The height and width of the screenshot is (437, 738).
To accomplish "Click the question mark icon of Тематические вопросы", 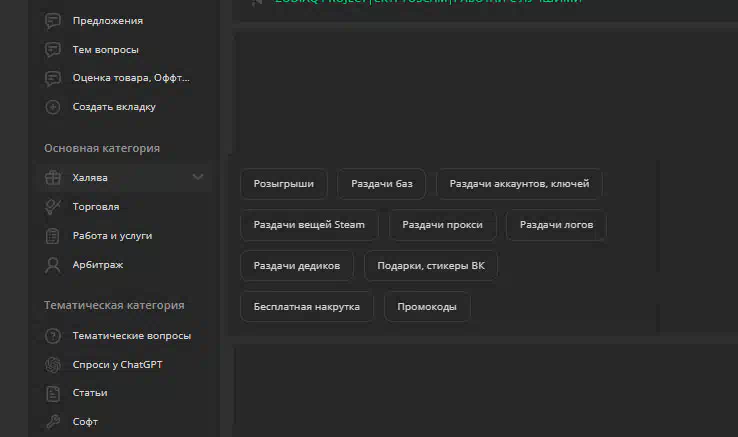I will click(x=53, y=336).
